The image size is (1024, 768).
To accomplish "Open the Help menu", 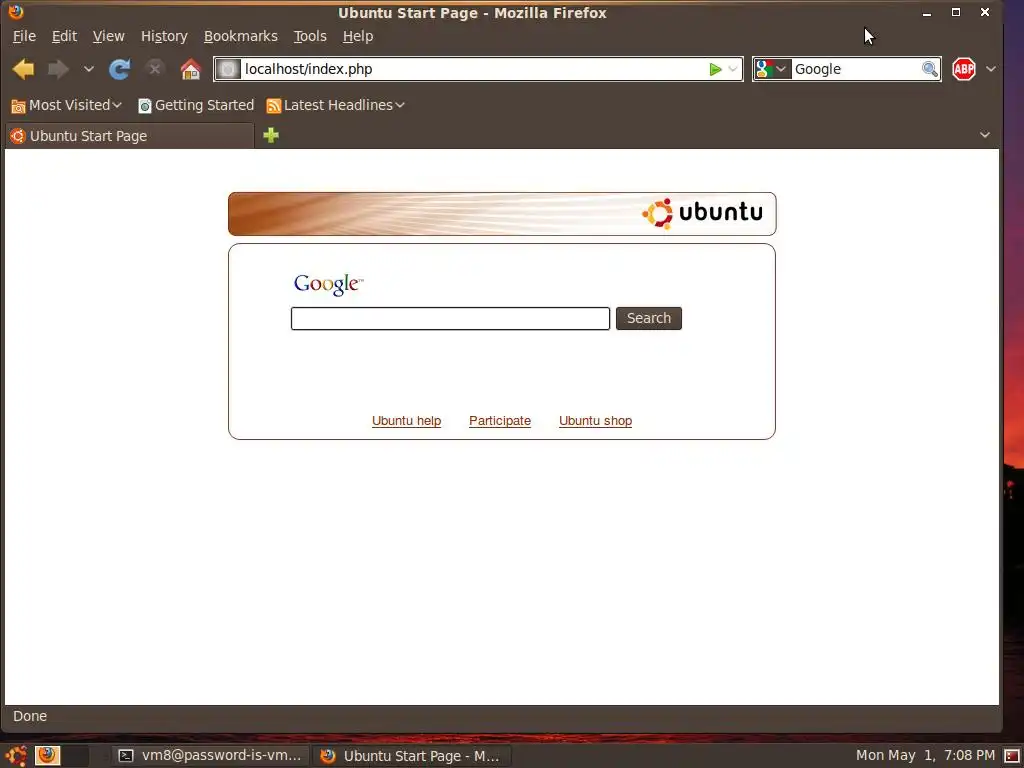I will pyautogui.click(x=358, y=36).
